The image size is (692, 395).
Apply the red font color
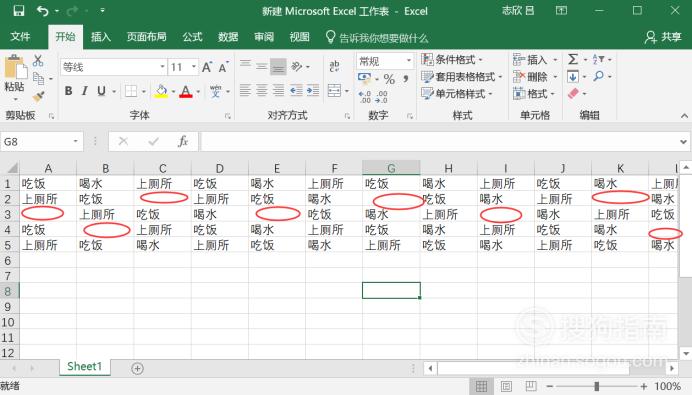[x=186, y=91]
